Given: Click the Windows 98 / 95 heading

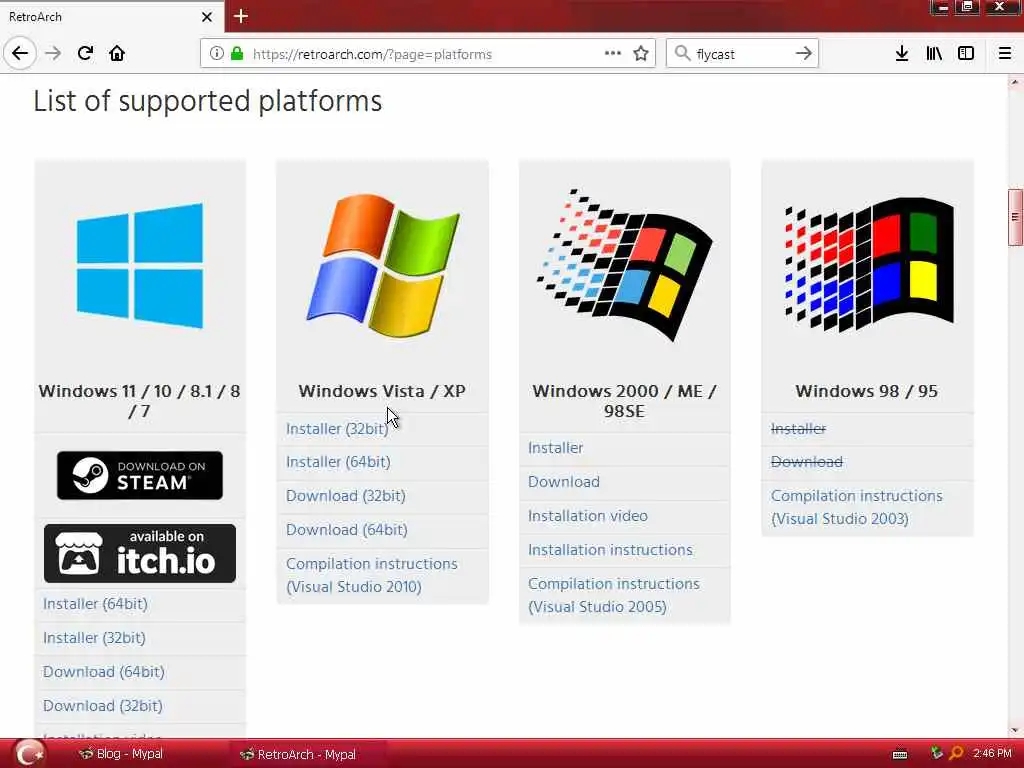Looking at the screenshot, I should [x=867, y=391].
